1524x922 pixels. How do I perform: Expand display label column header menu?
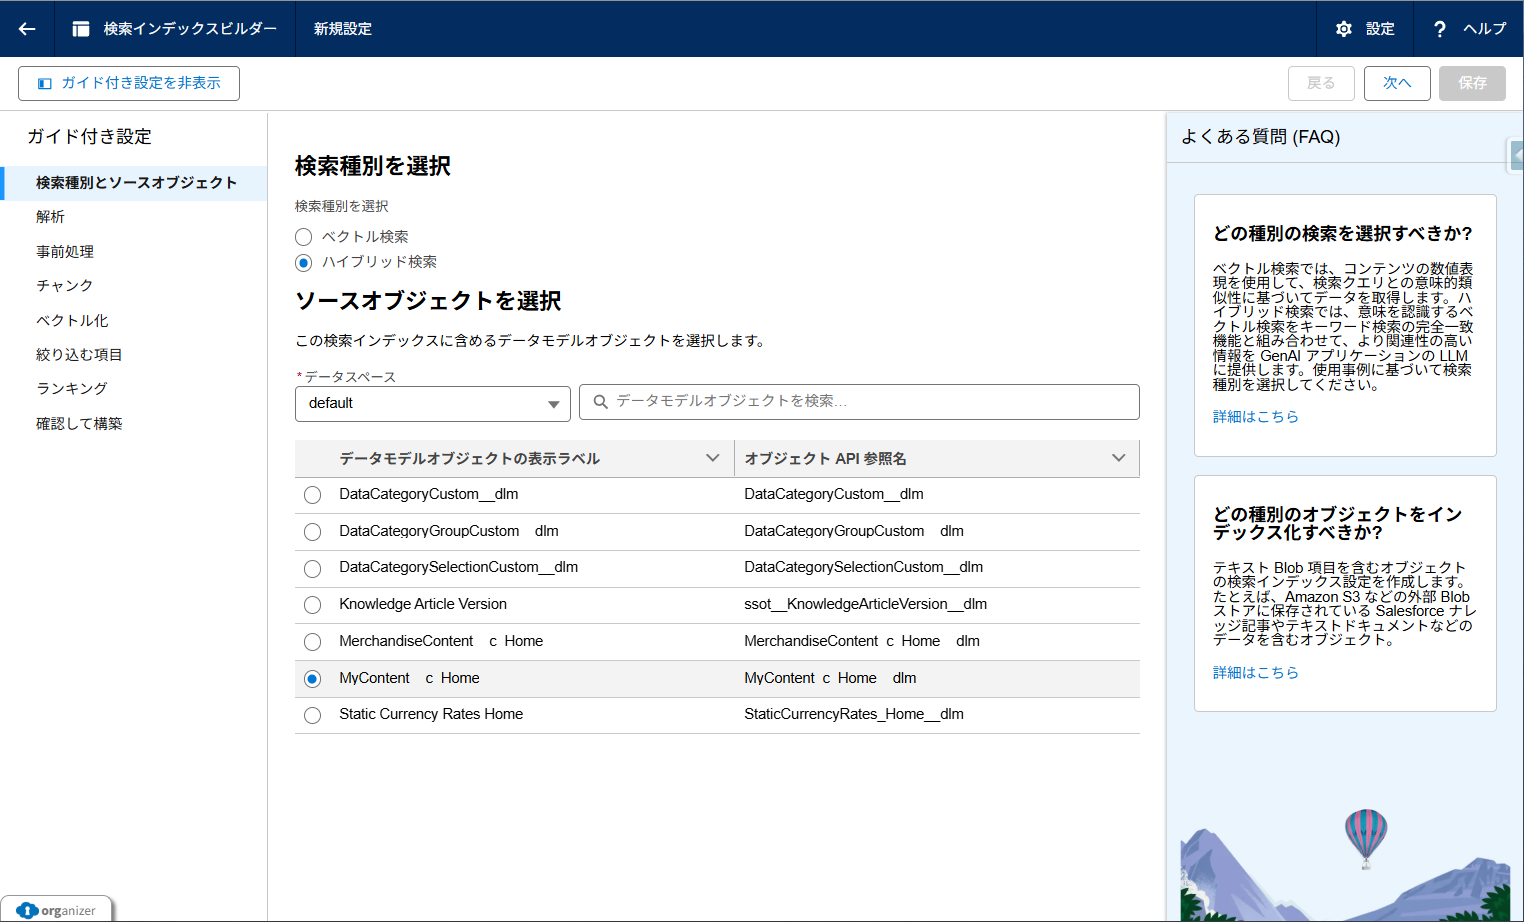712,458
